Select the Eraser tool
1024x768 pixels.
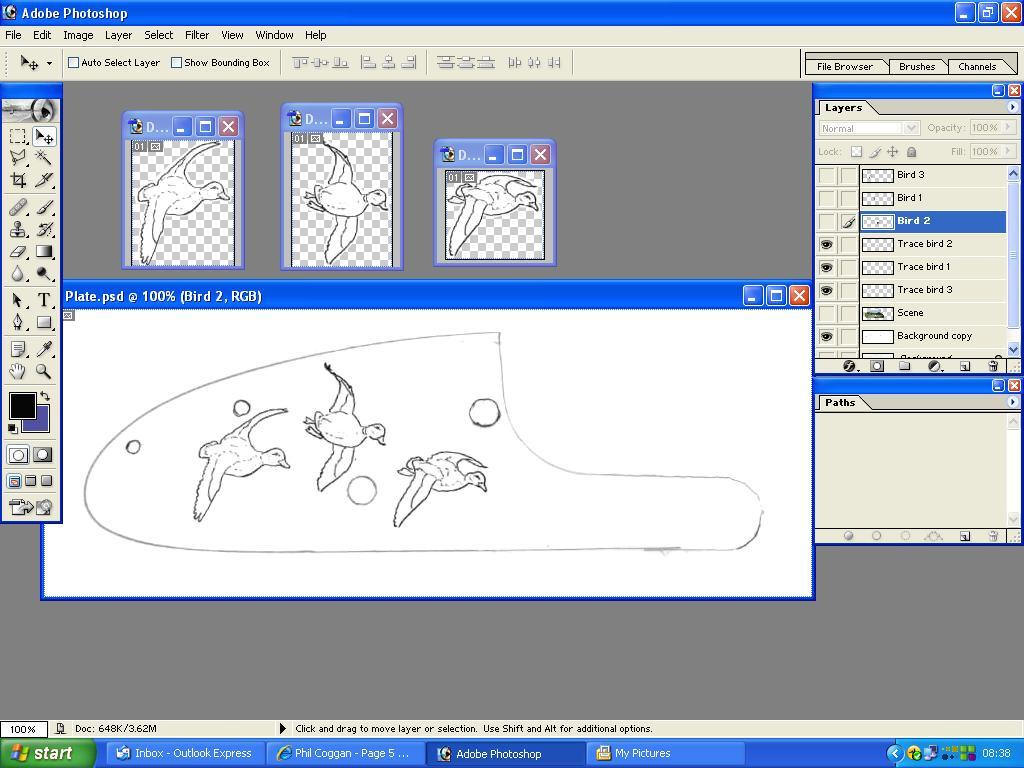(18, 251)
